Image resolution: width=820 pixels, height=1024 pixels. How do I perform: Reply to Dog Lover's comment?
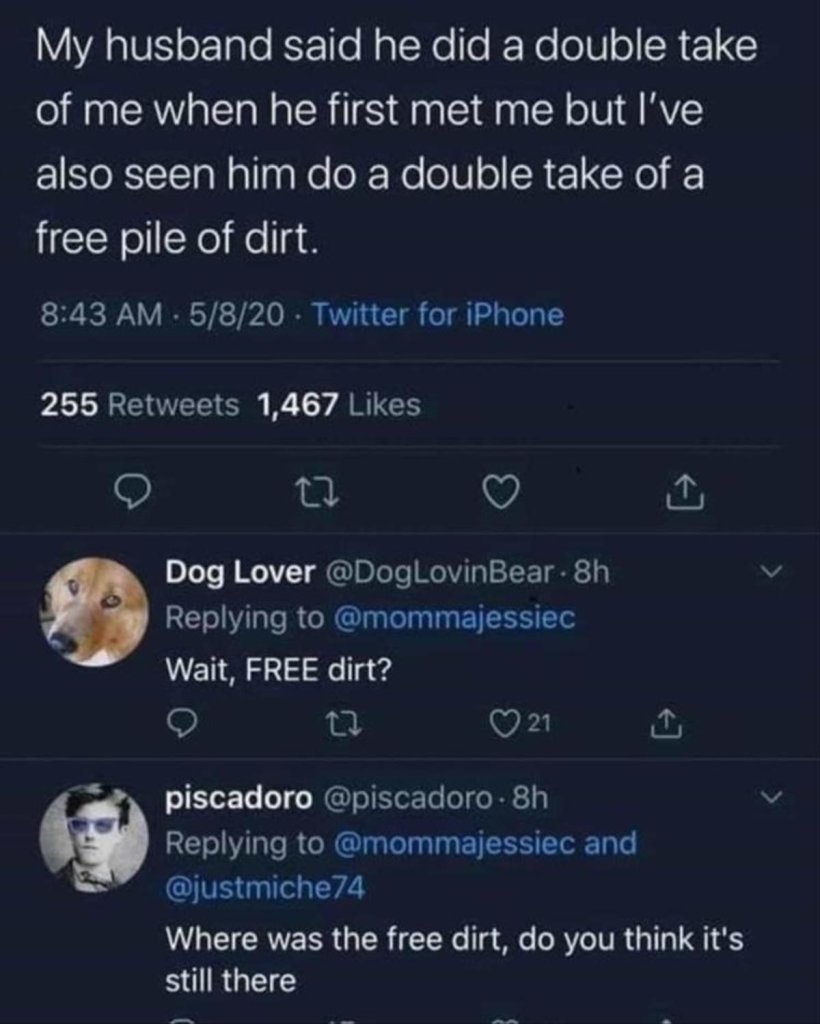178,722
